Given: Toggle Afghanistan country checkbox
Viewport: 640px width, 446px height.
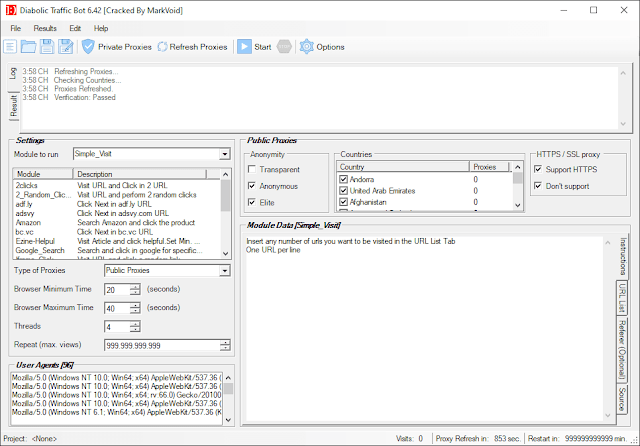Looking at the screenshot, I should click(343, 202).
